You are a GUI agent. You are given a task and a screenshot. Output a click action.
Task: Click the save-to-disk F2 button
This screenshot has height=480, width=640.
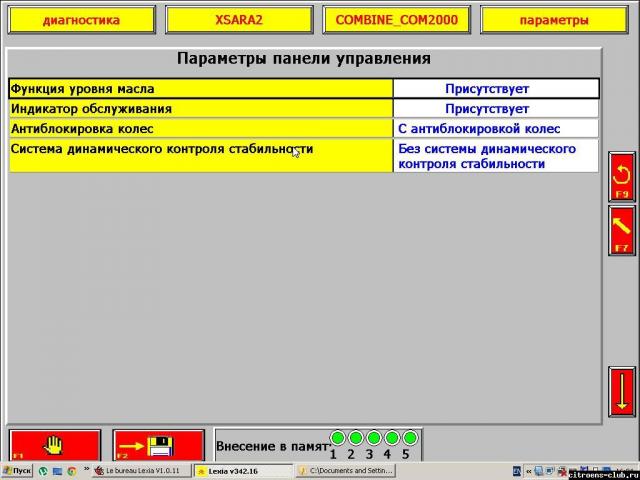point(158,445)
